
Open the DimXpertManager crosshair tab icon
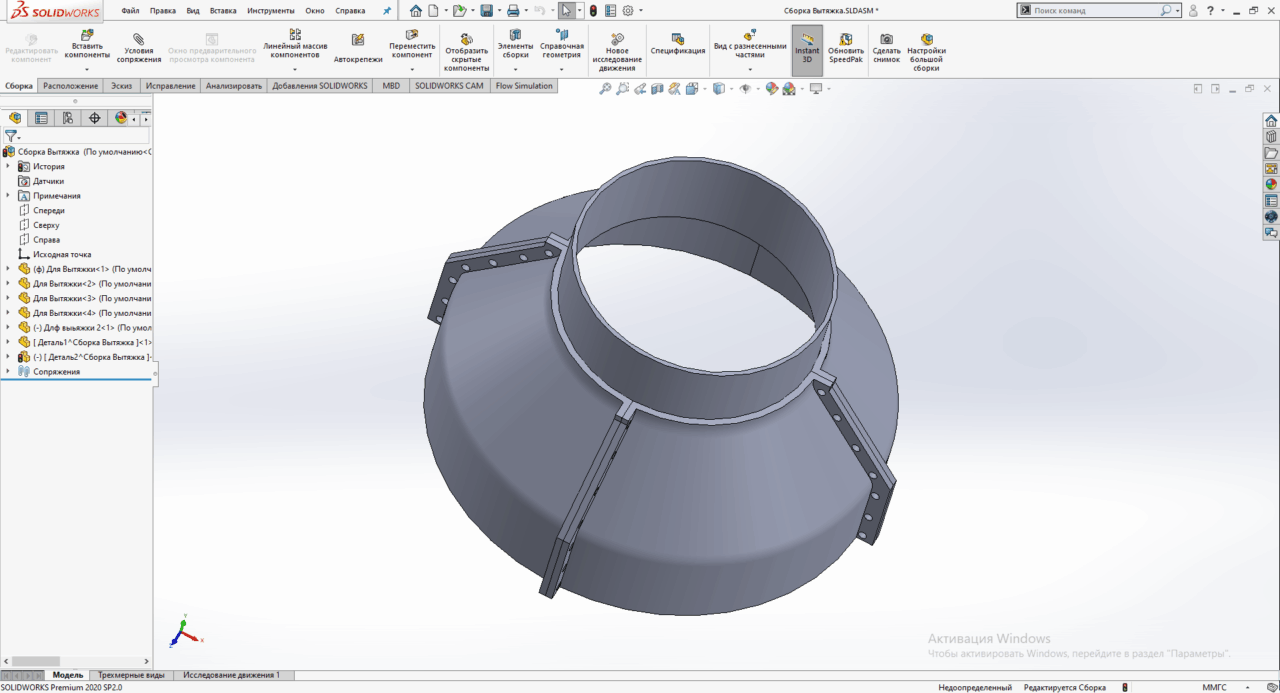pyautogui.click(x=95, y=117)
